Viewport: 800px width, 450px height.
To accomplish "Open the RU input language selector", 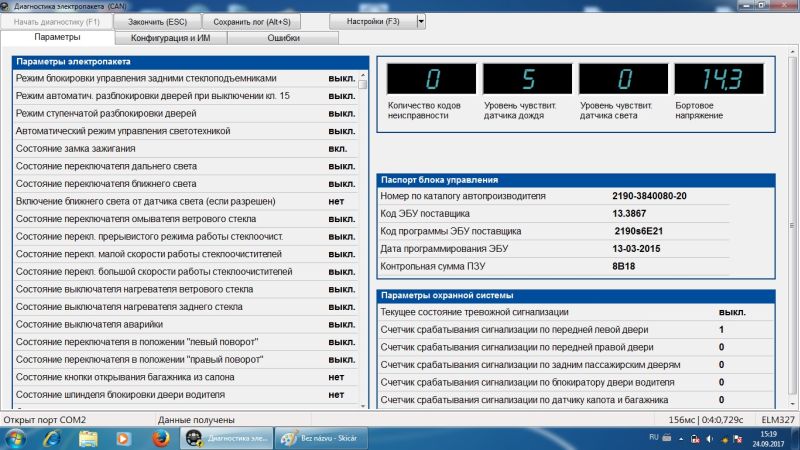I will pyautogui.click(x=654, y=438).
